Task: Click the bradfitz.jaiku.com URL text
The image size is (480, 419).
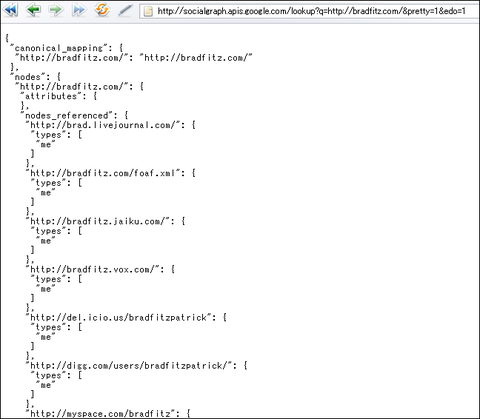Action: click(x=98, y=221)
